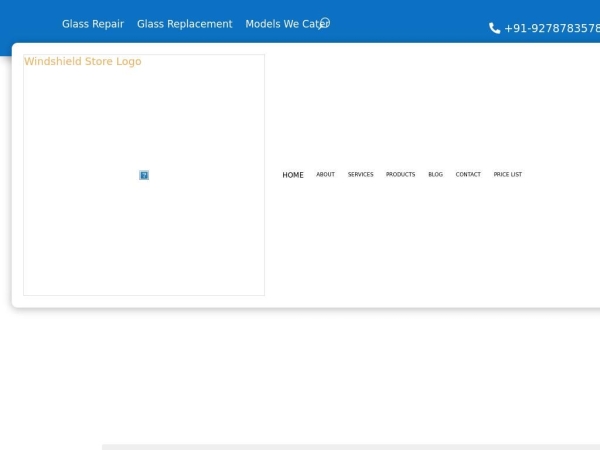Open the Models We Cater link
600x450 pixels.
pyautogui.click(x=280, y=24)
